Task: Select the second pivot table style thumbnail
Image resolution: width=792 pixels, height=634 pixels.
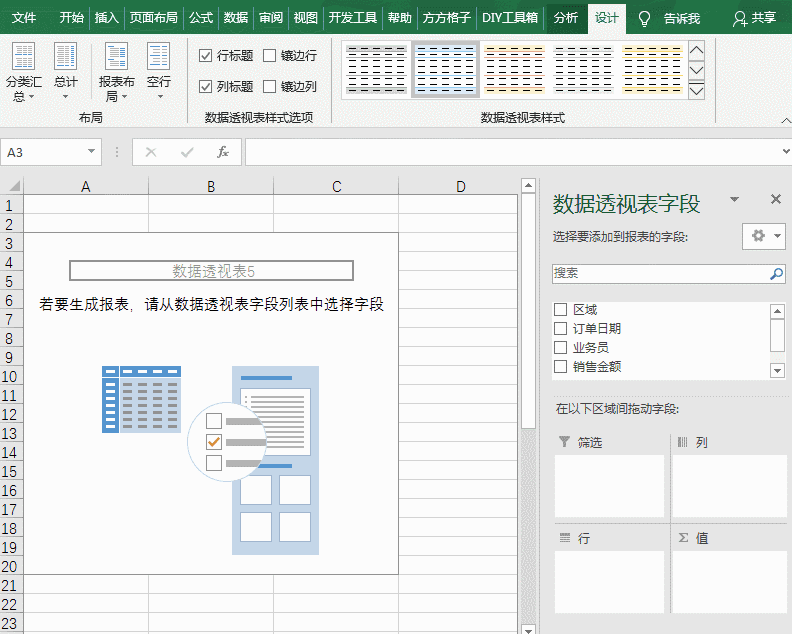Action: tap(445, 69)
